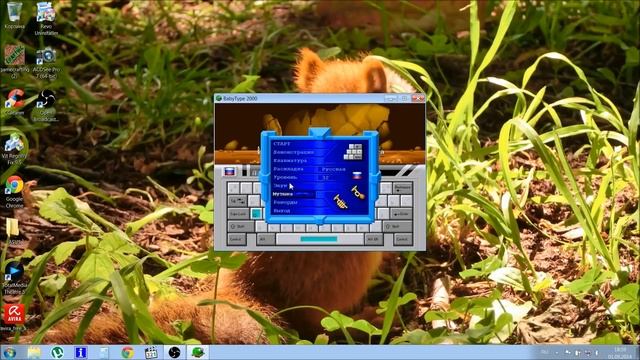This screenshot has height=360, width=640.
Task: Start the game with СТАРТ
Action: (282, 144)
